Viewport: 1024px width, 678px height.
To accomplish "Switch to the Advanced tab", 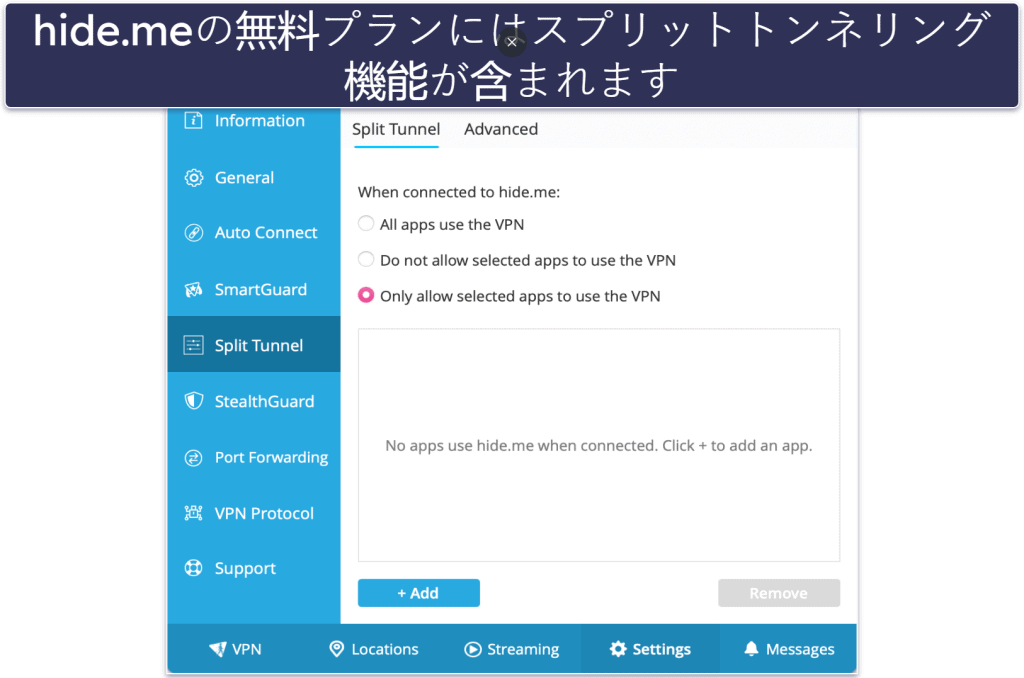I will (x=501, y=129).
